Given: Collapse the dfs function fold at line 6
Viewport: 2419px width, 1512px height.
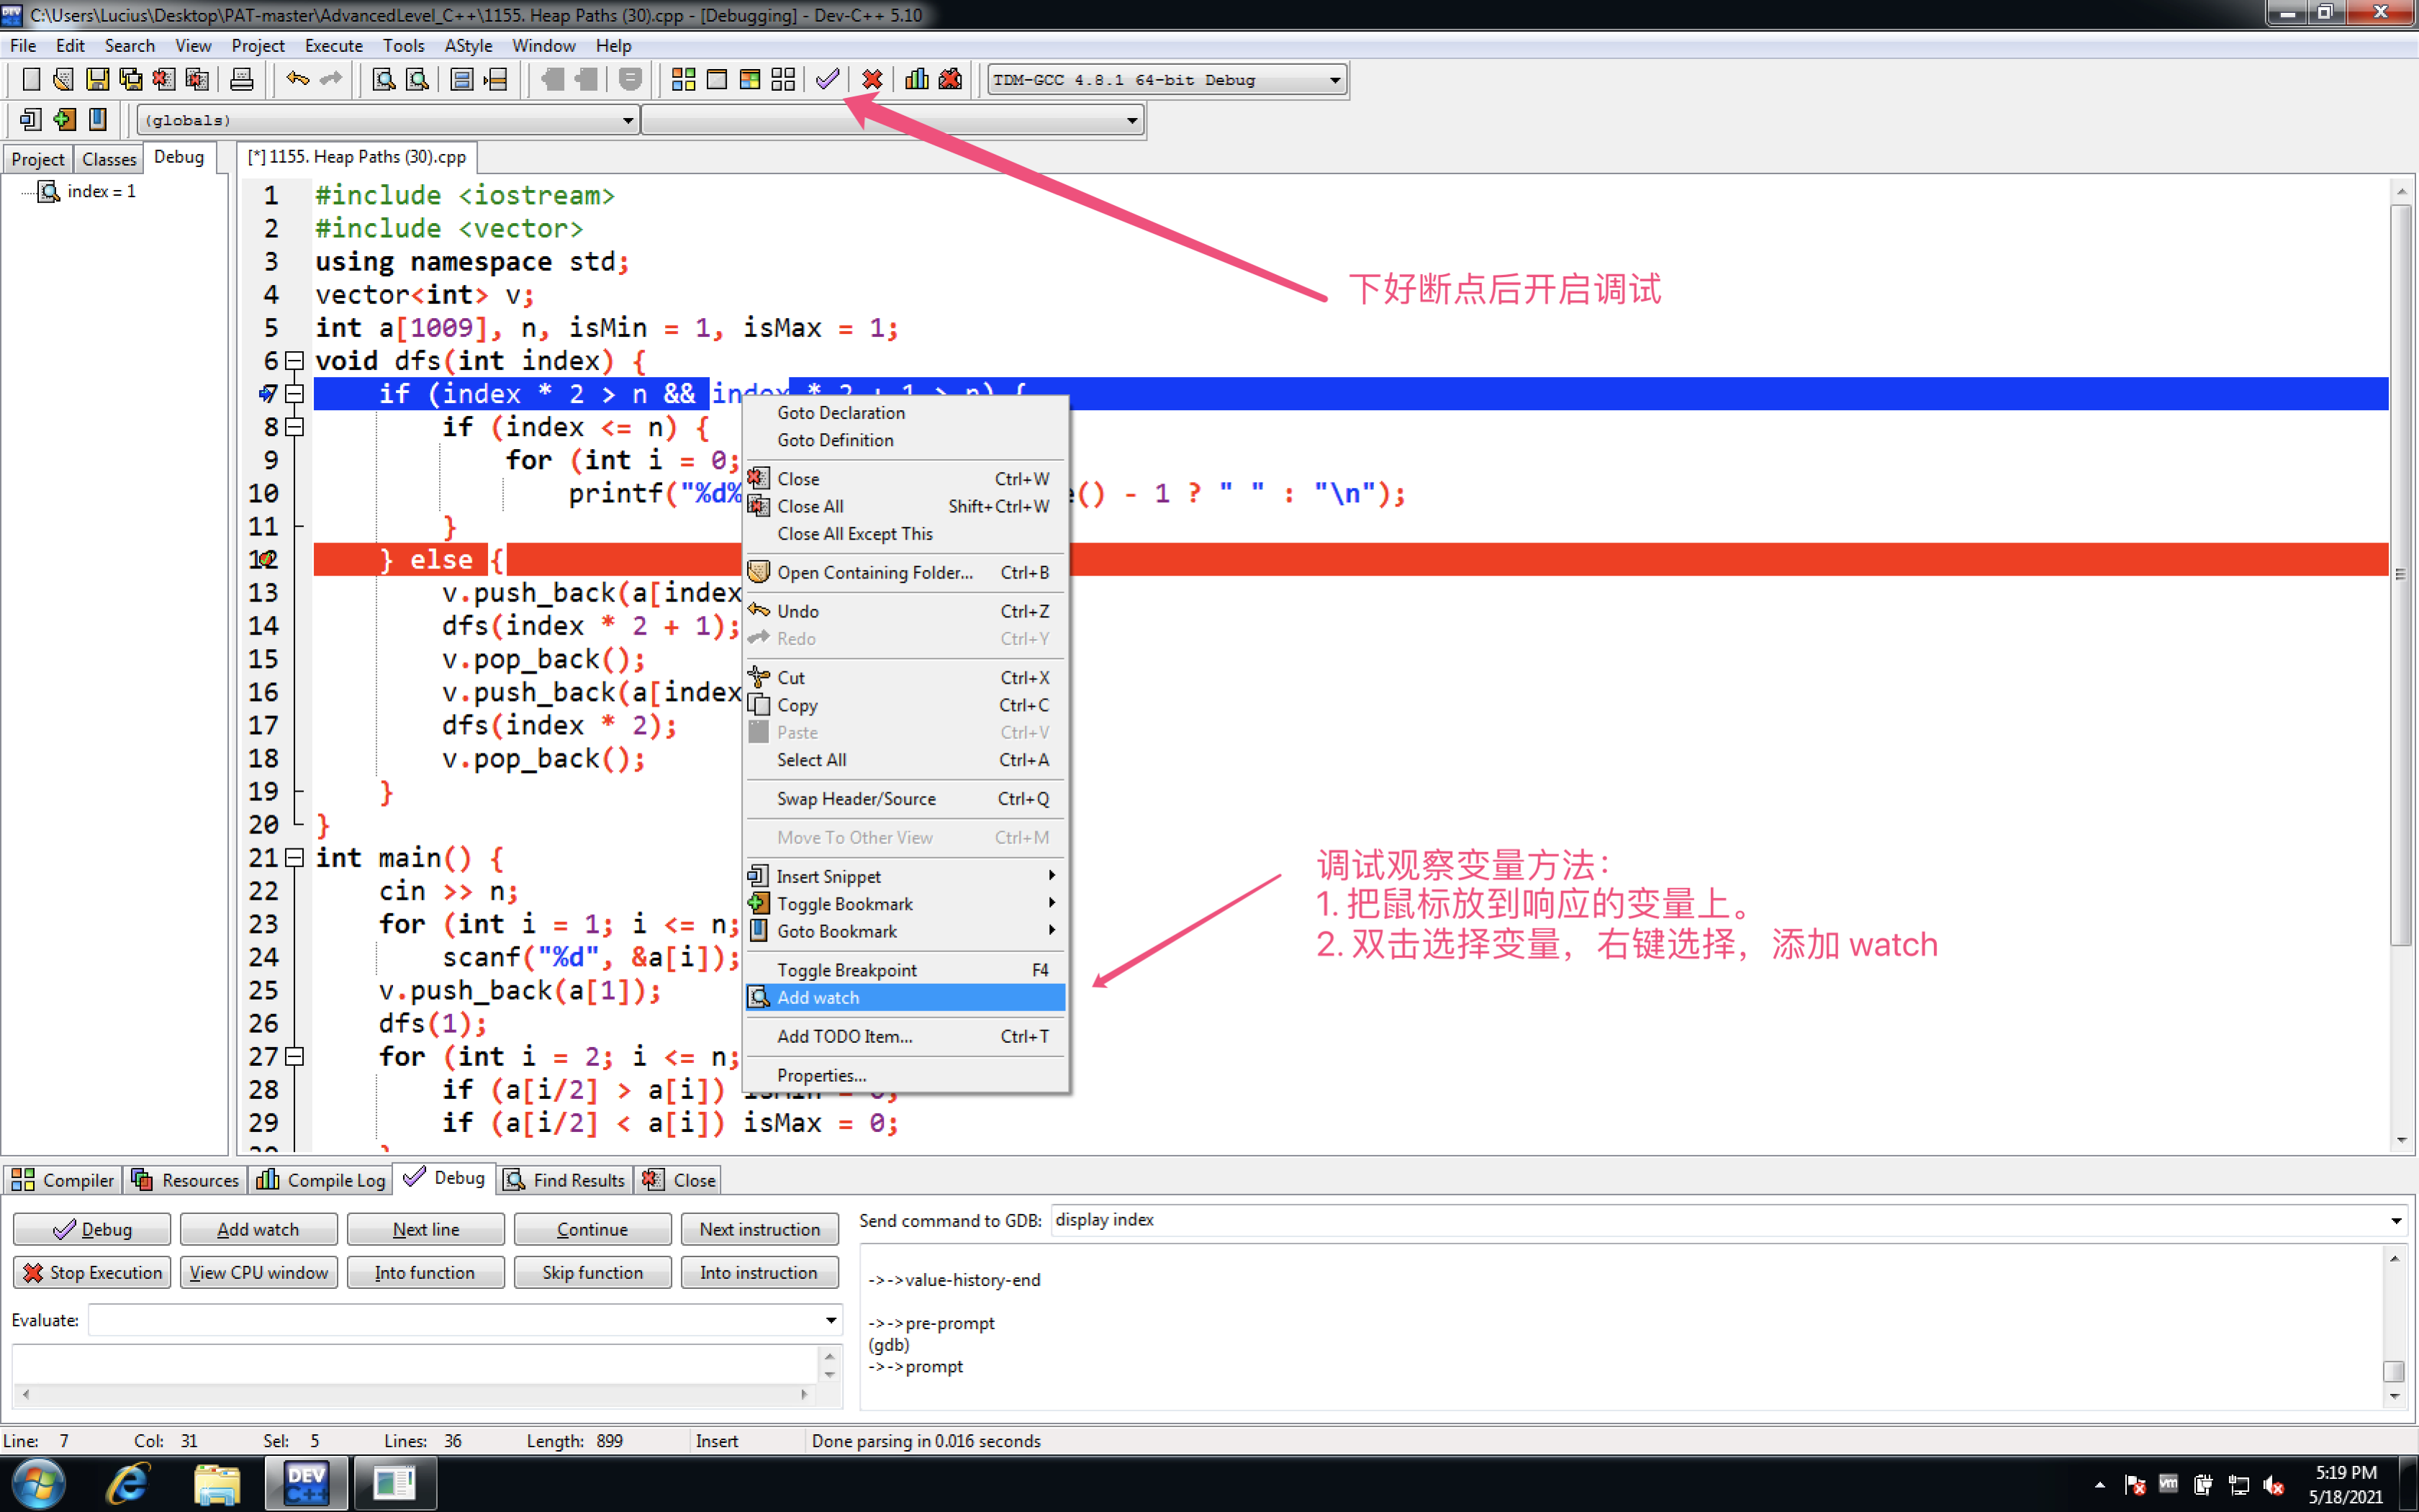Looking at the screenshot, I should point(294,360).
